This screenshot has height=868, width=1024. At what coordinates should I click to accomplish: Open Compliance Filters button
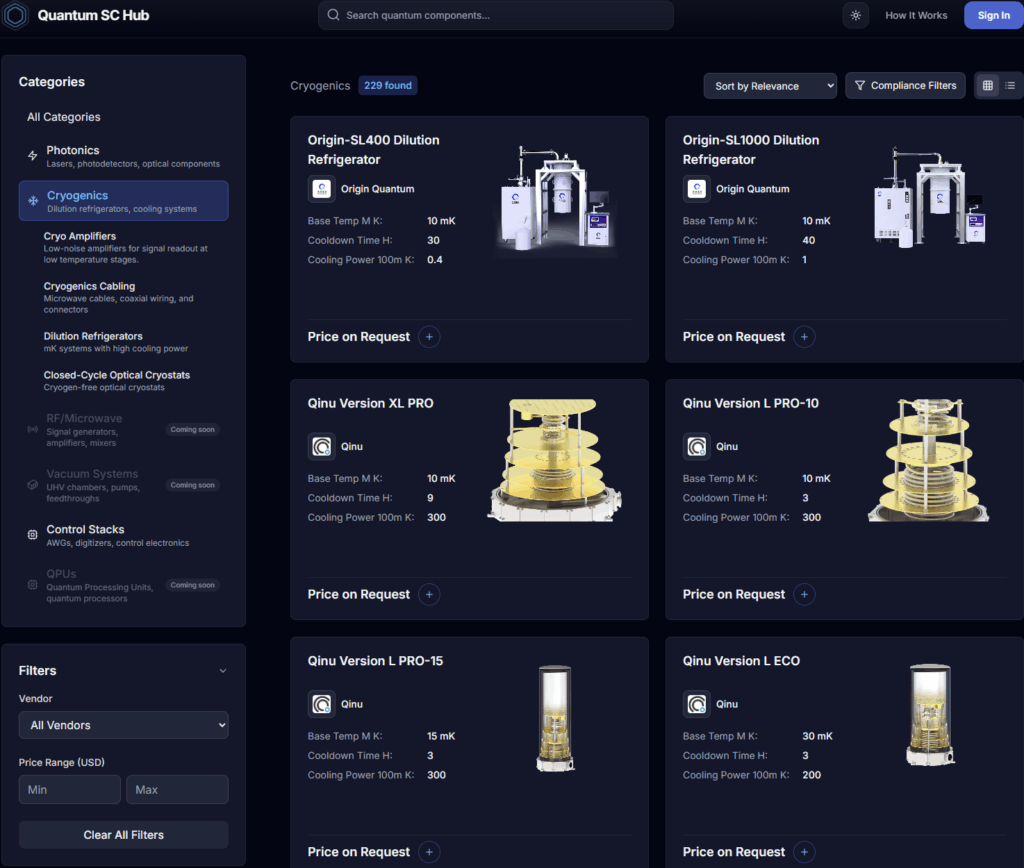(x=905, y=86)
